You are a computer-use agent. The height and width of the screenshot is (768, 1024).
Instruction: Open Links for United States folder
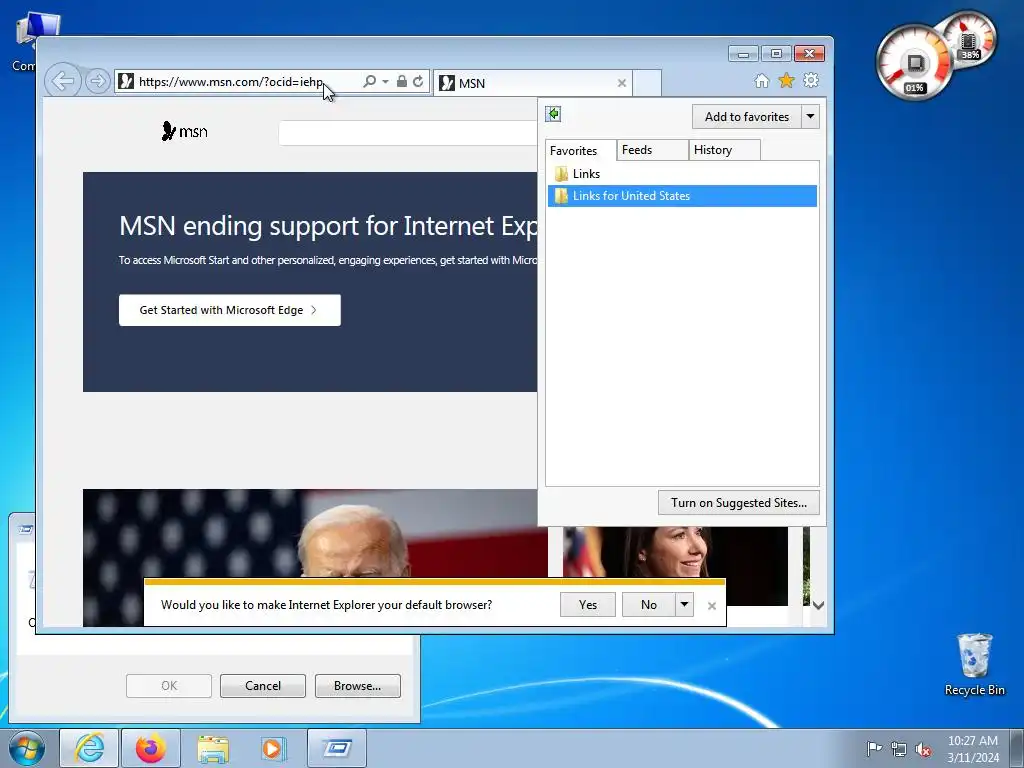click(x=682, y=196)
